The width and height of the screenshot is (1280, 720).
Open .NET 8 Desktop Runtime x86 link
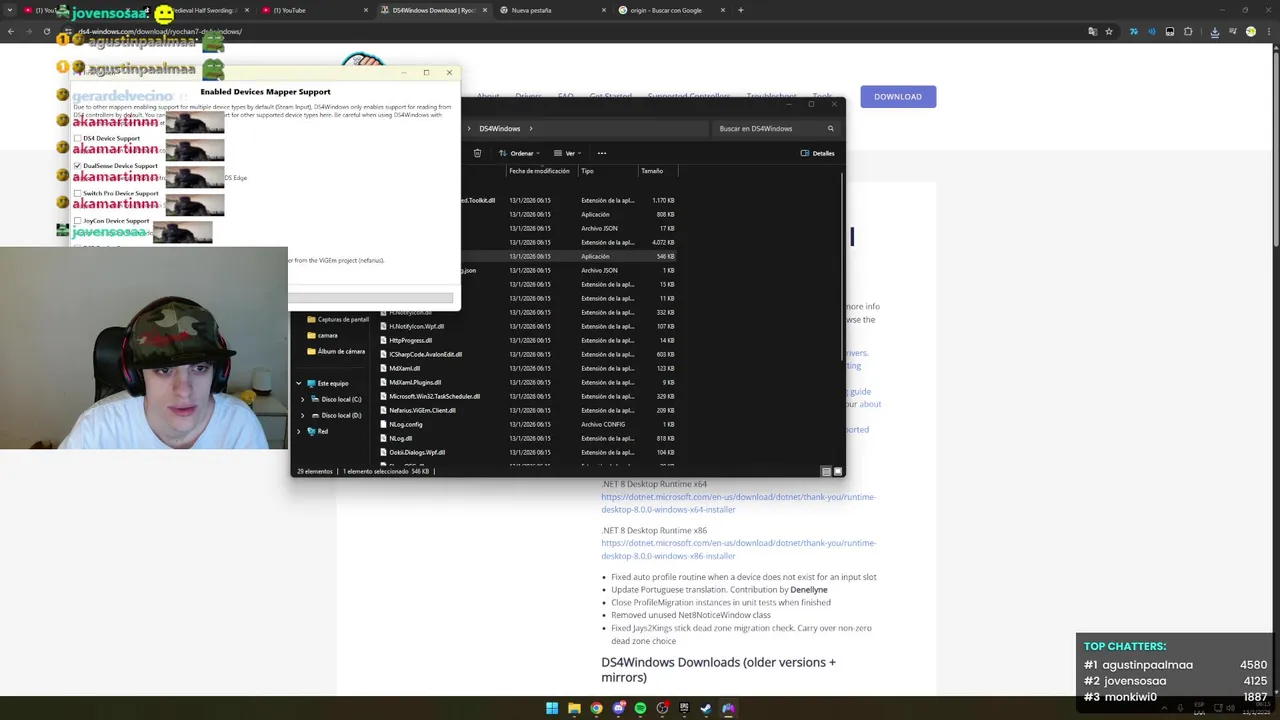[x=738, y=549]
